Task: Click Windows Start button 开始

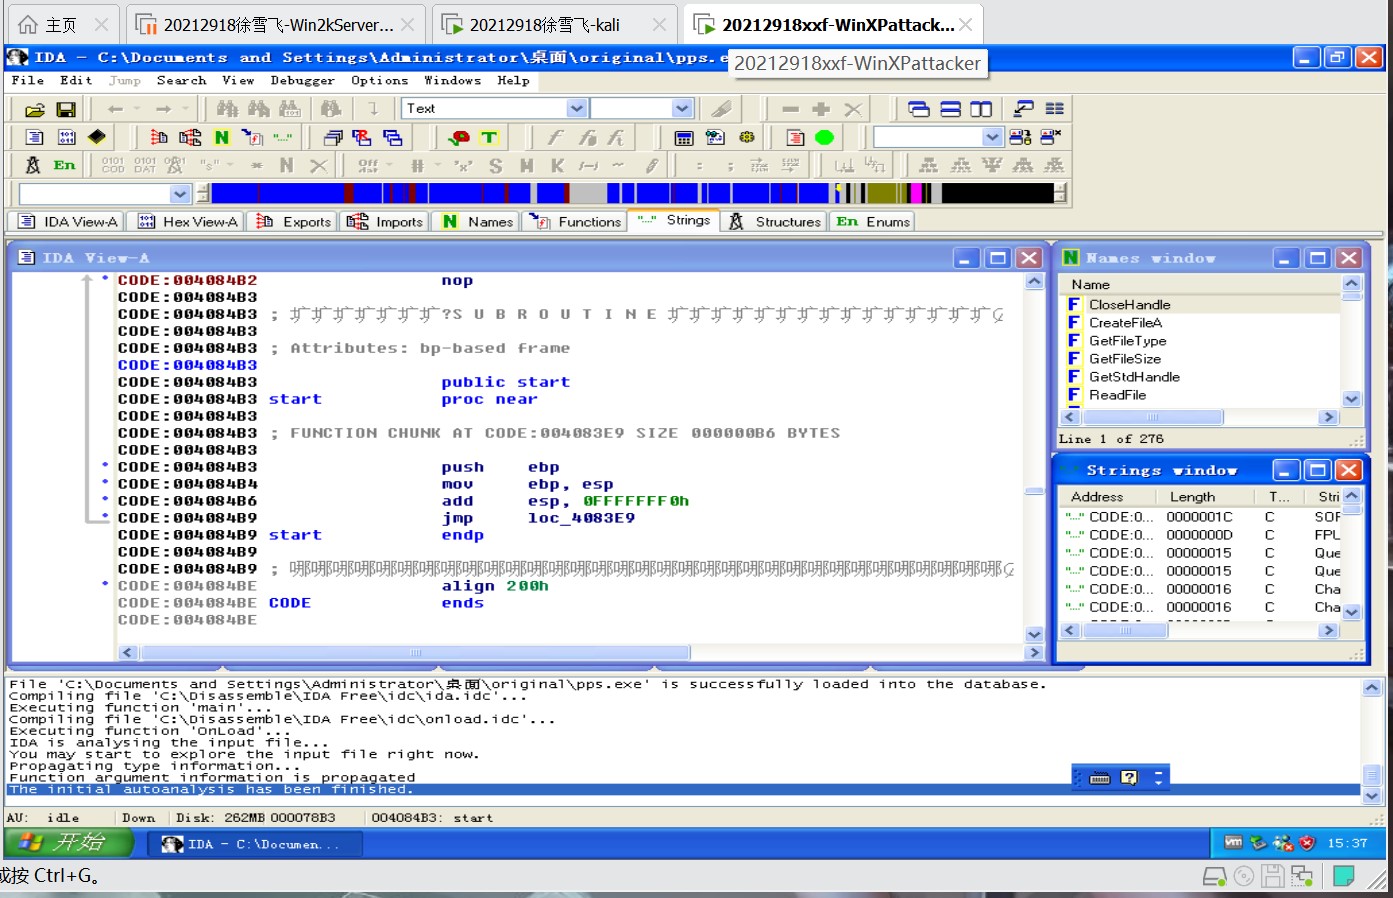Action: click(x=69, y=843)
